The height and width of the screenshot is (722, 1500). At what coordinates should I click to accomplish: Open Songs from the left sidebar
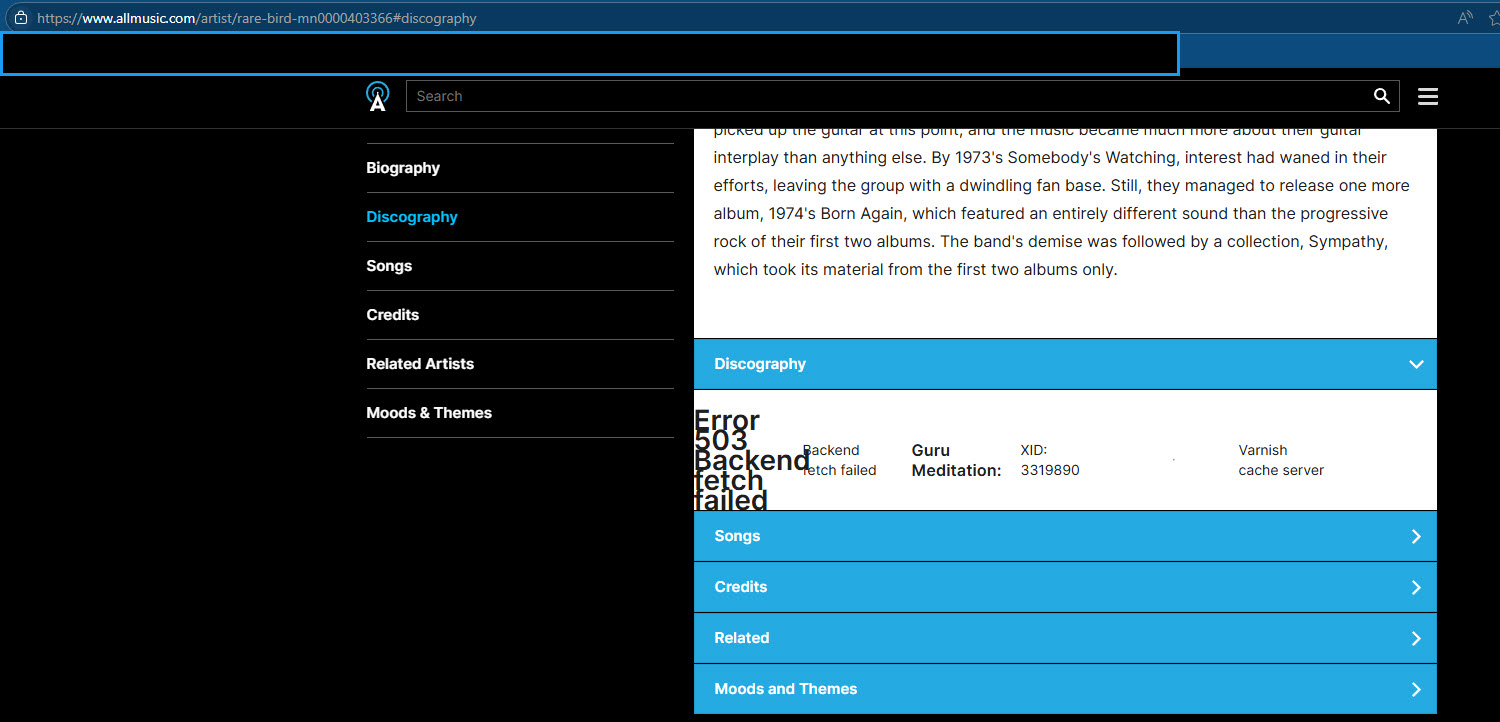[389, 266]
